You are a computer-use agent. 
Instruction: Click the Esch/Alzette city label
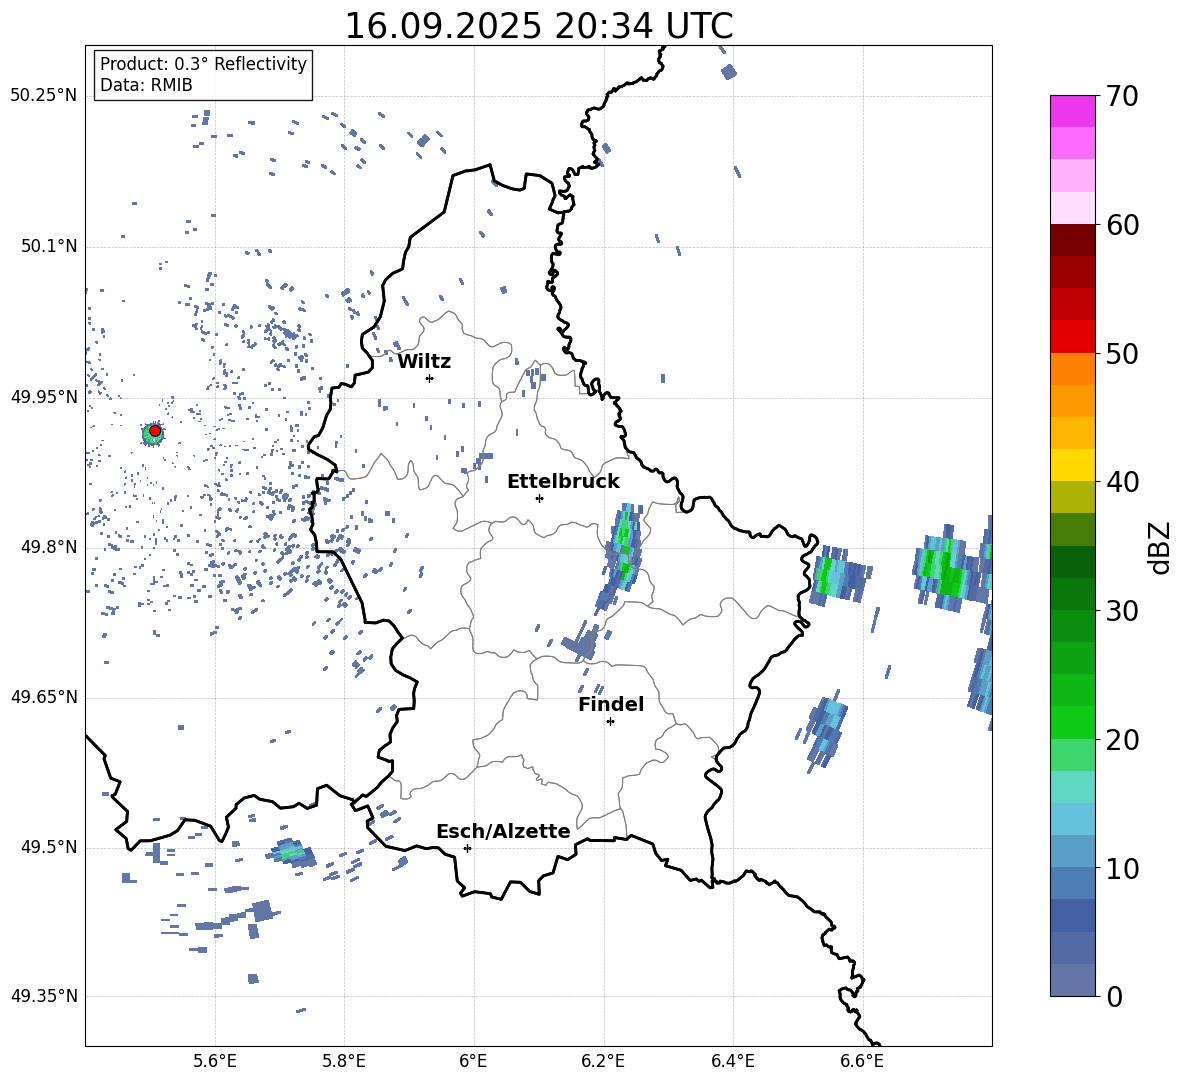pos(503,832)
